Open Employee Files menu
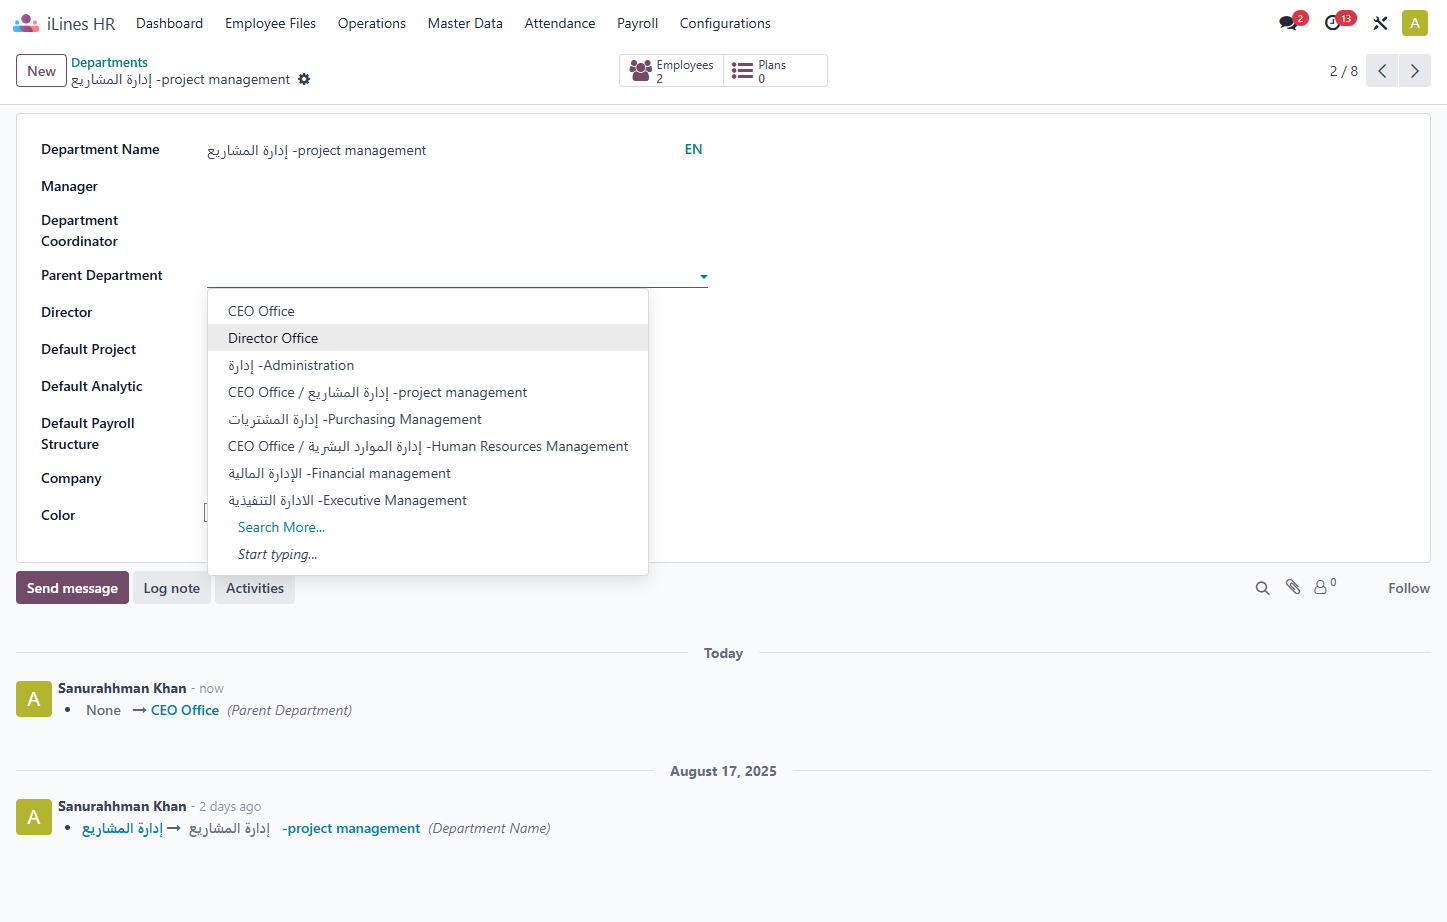1447x922 pixels. click(x=270, y=23)
